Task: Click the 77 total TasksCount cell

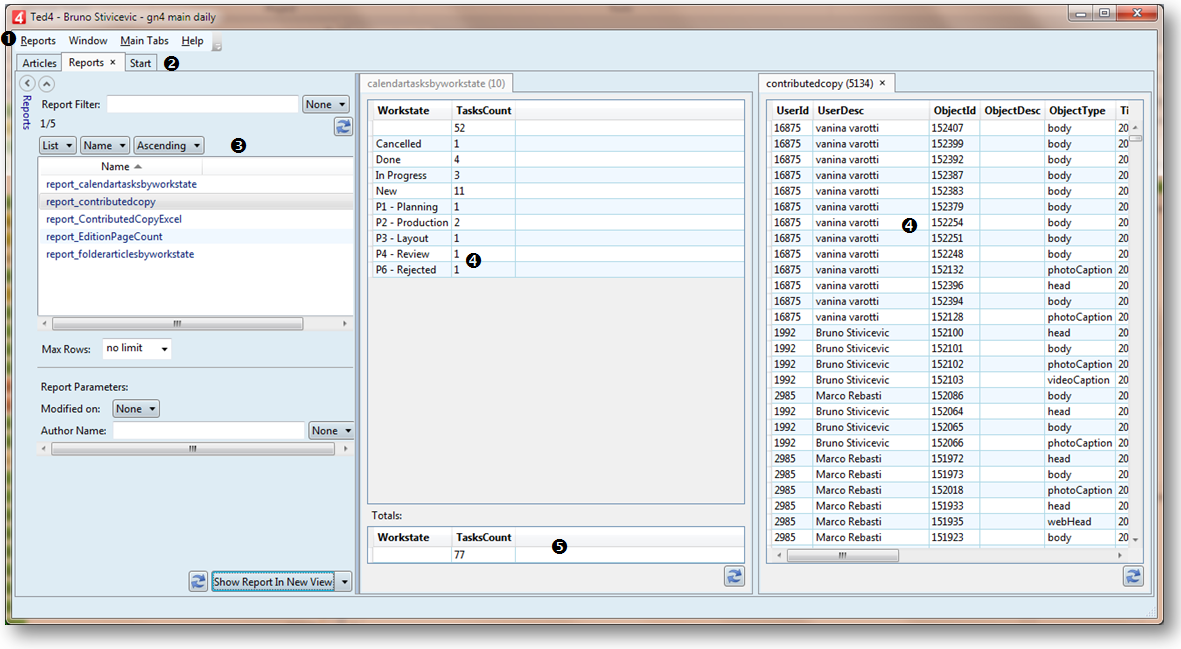Action: [x=484, y=555]
